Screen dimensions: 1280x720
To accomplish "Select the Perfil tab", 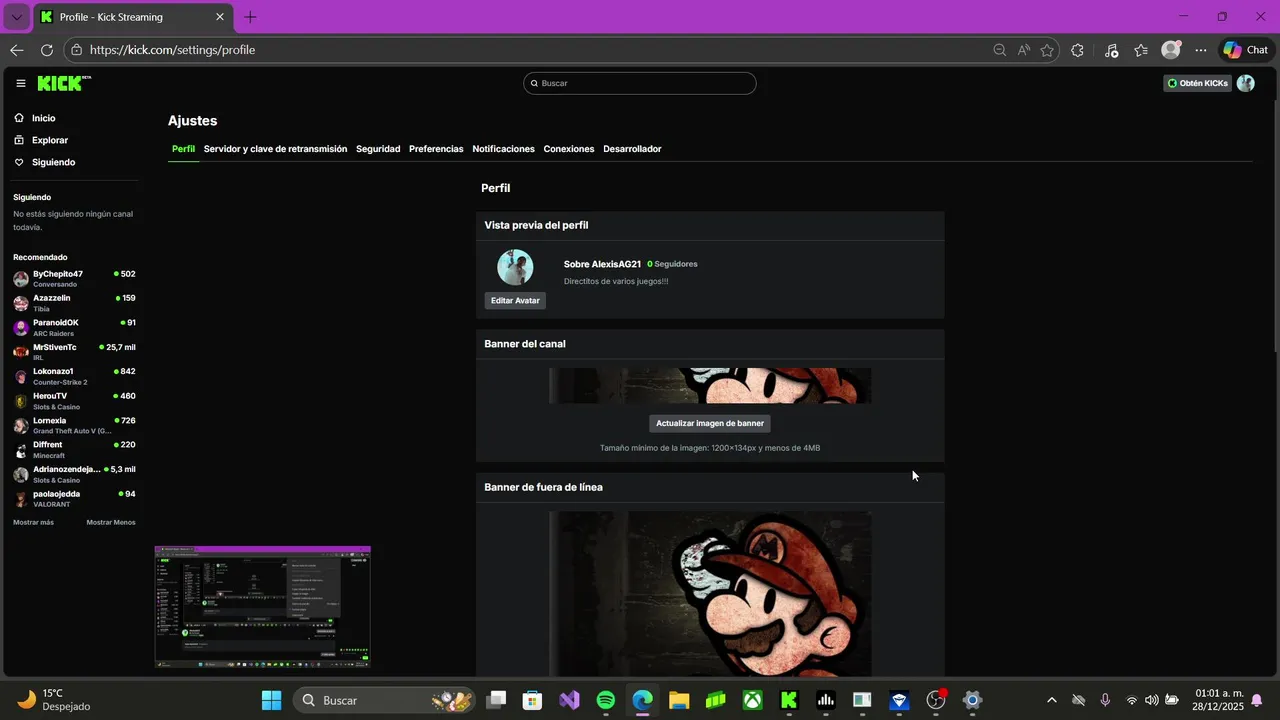I will [x=183, y=149].
